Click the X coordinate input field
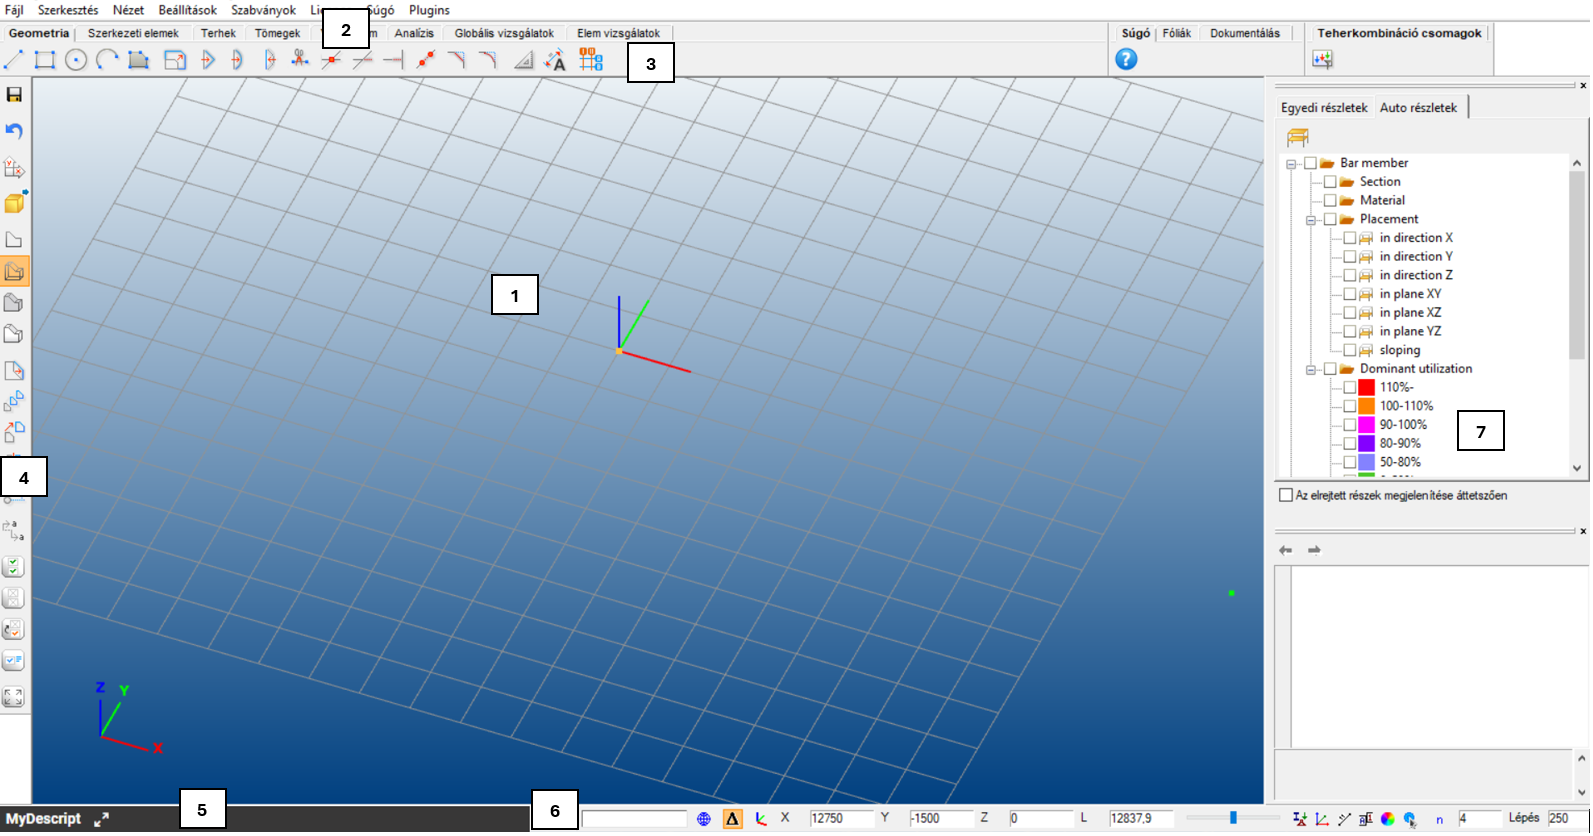 click(x=841, y=819)
